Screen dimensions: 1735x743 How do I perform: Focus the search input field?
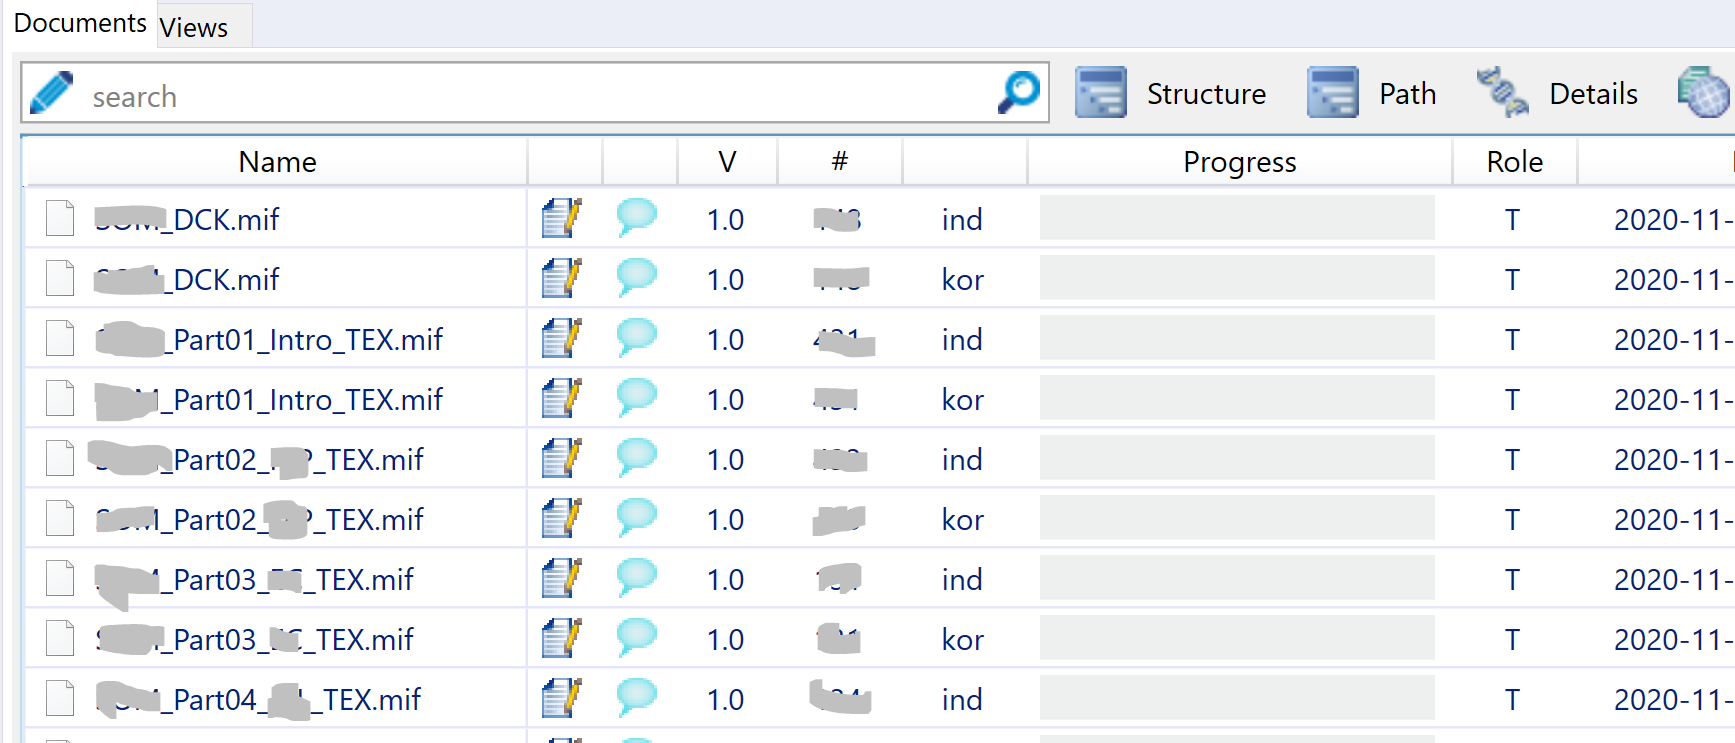point(530,96)
